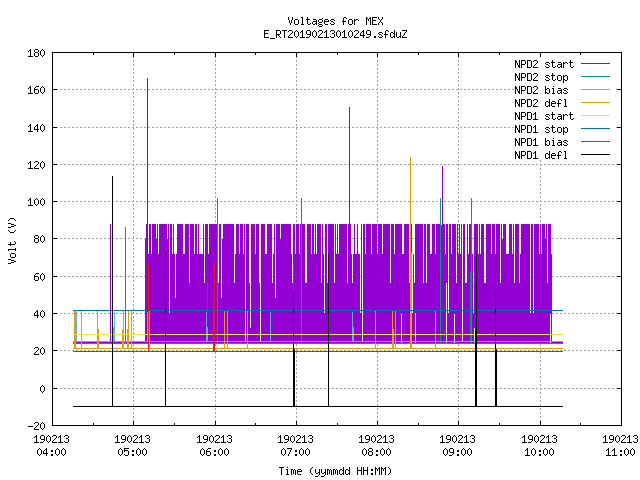Click the 0 y-axis tick label
Viewport: 640px width, 480px height.
pos(42,389)
